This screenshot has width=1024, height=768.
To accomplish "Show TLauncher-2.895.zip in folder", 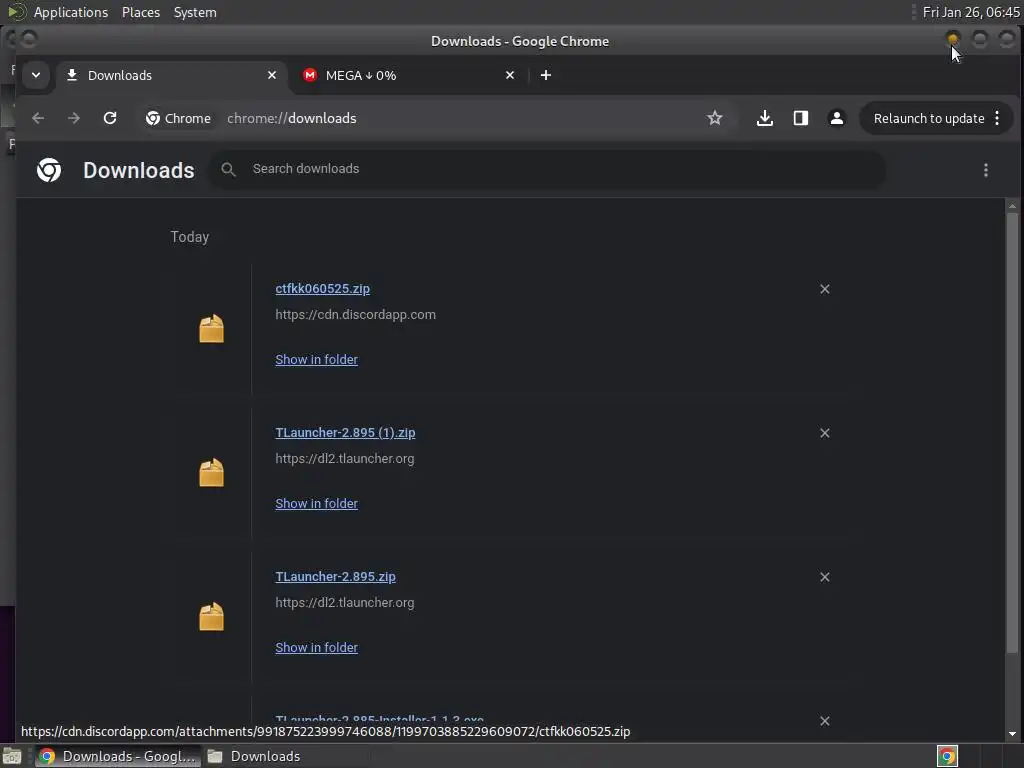I will 317,648.
